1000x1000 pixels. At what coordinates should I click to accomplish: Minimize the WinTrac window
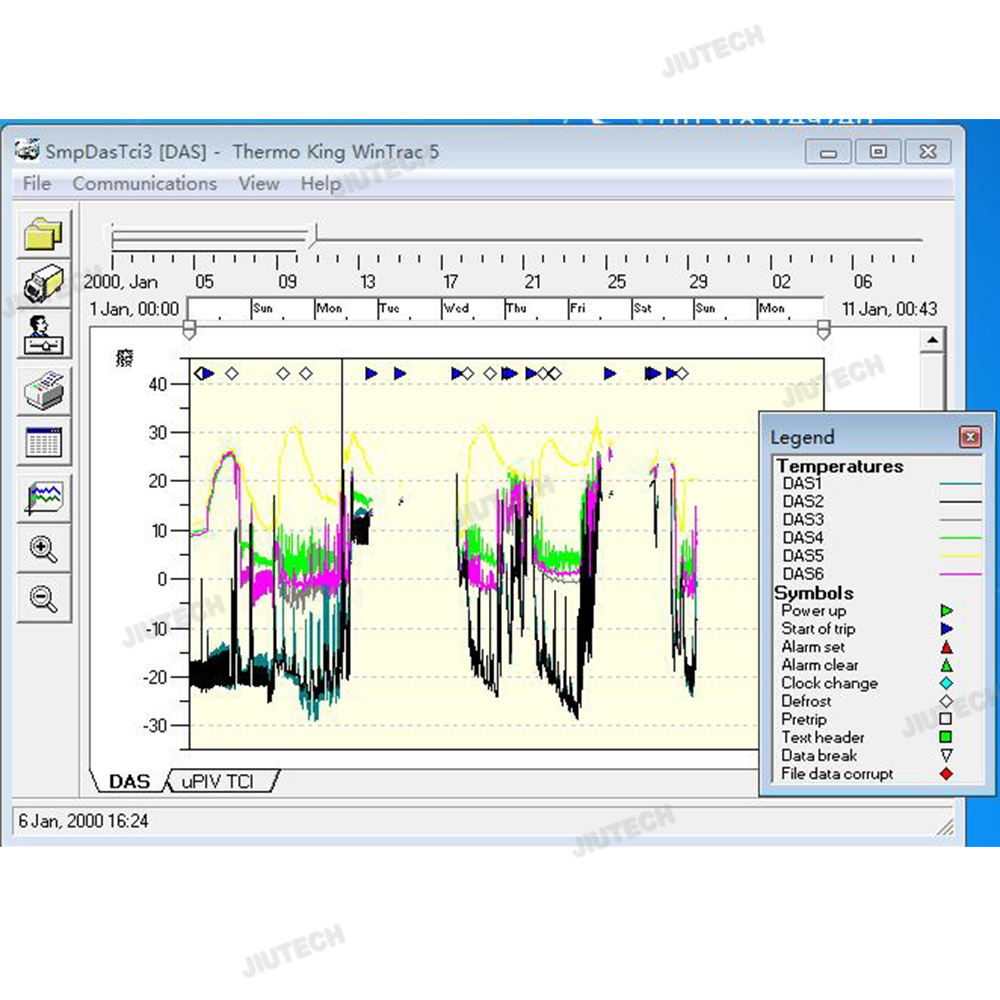pos(828,152)
